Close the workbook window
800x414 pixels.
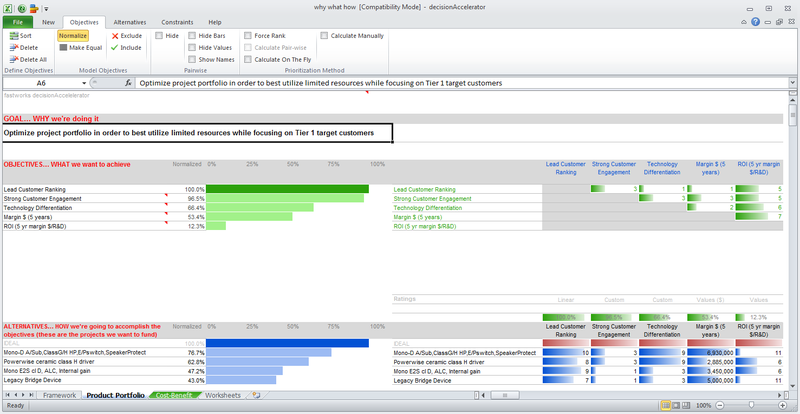tap(790, 22)
